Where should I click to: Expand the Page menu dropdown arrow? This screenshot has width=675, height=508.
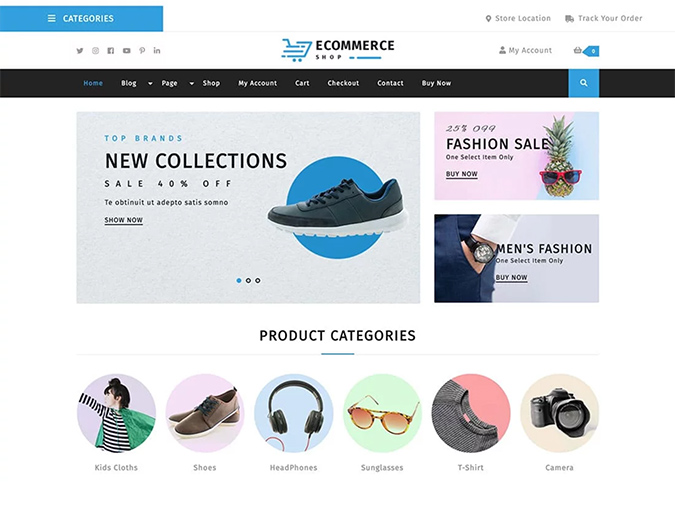pos(192,84)
